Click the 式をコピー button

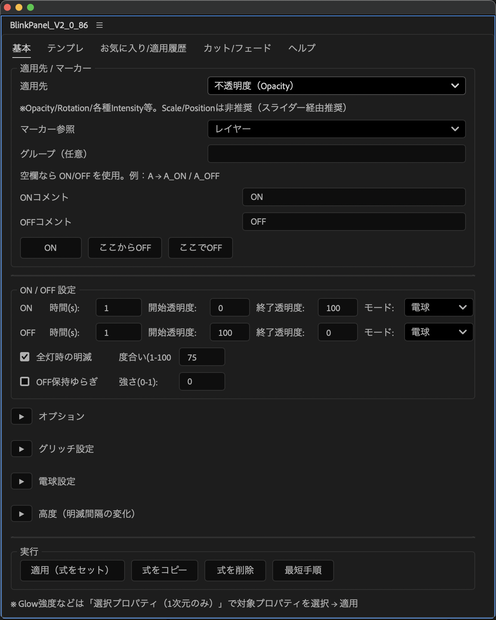(x=165, y=570)
